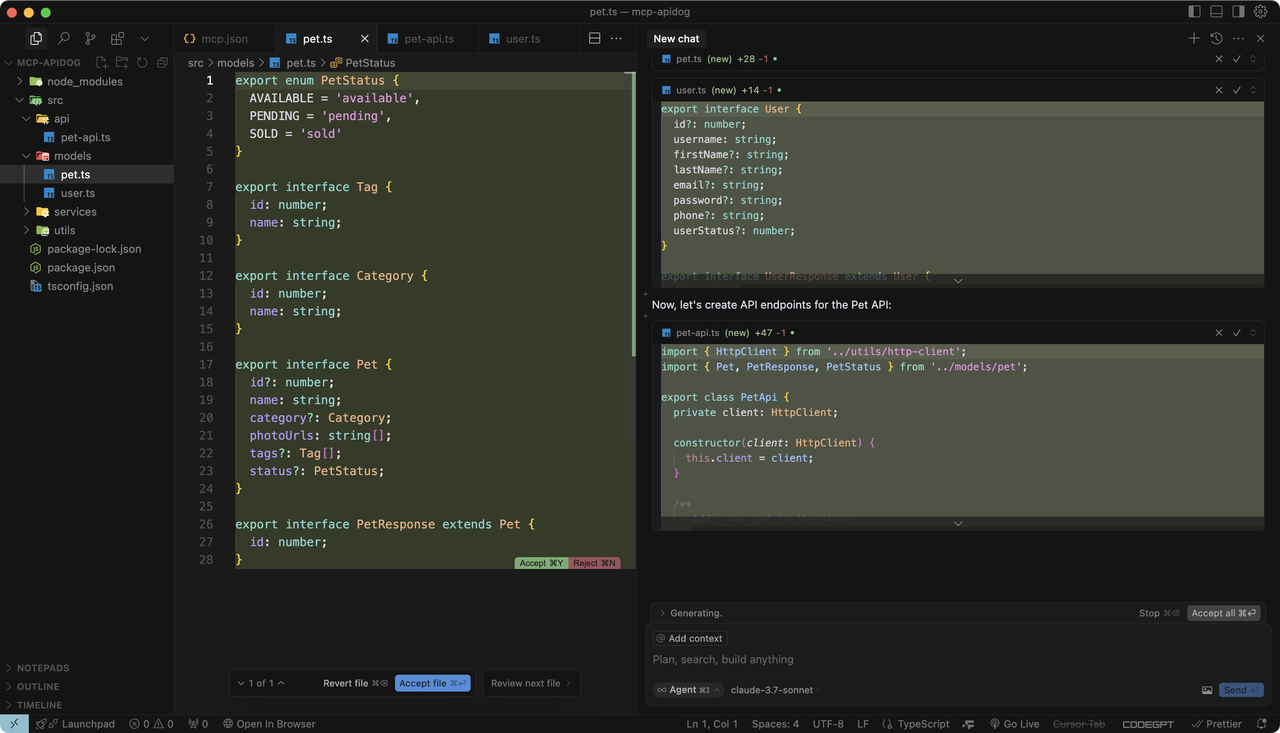Open notifications bell in status bar

[1263, 724]
